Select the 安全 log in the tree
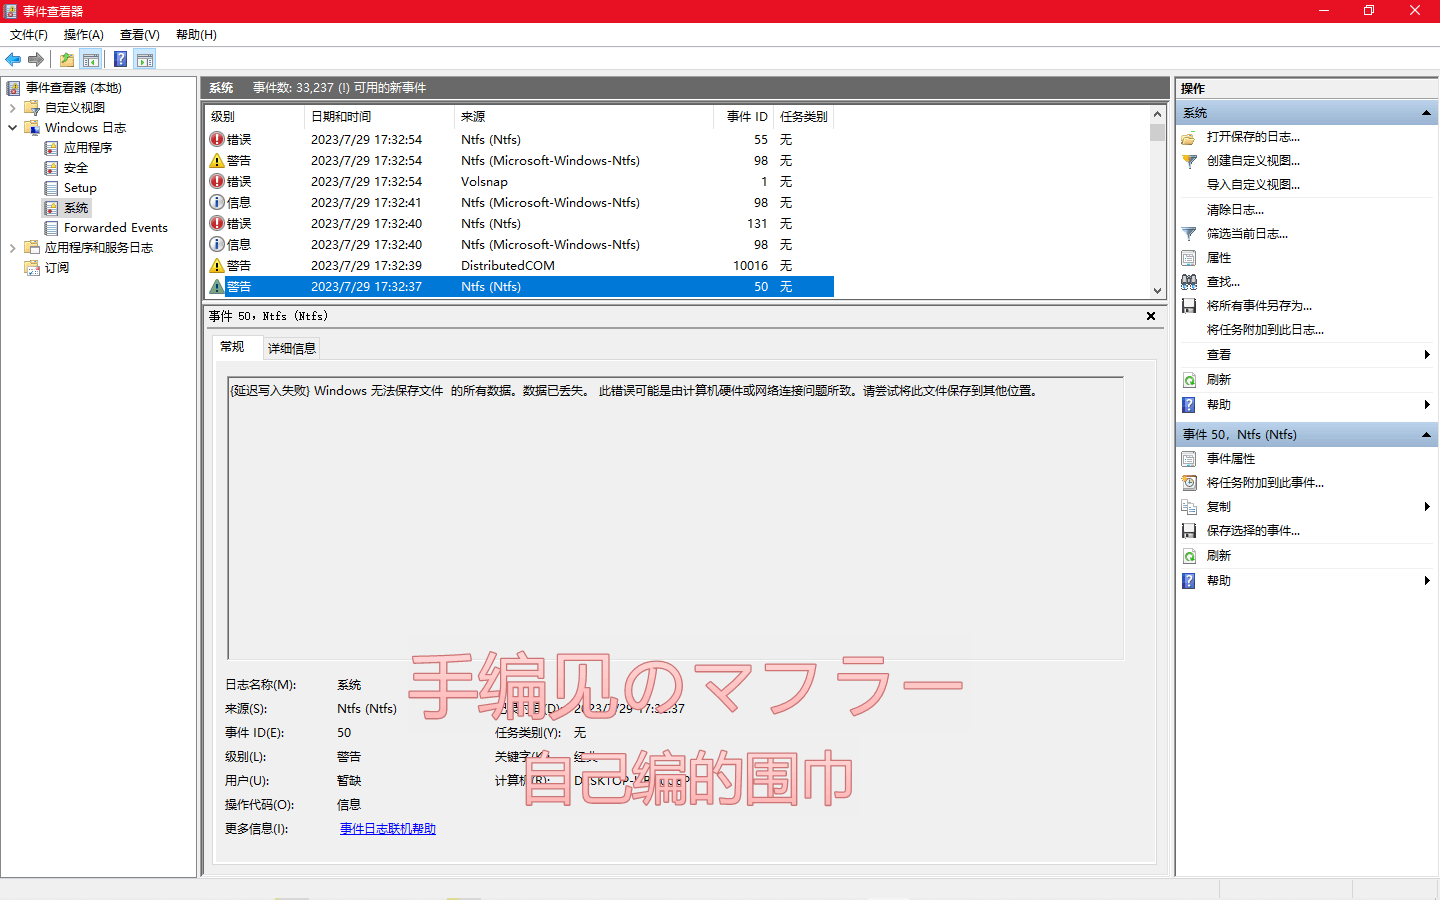Viewport: 1440px width, 900px height. tap(76, 168)
